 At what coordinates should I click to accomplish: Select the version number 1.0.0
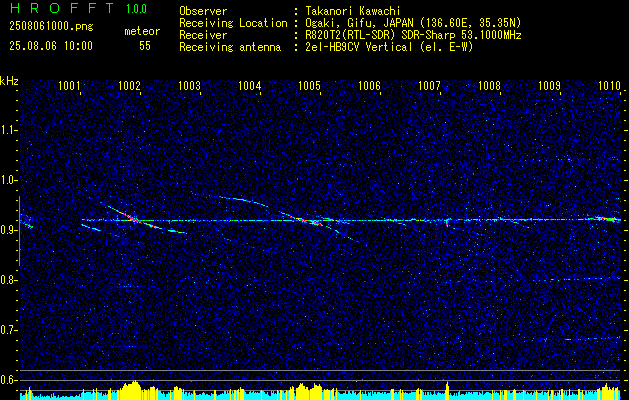[x=136, y=9]
